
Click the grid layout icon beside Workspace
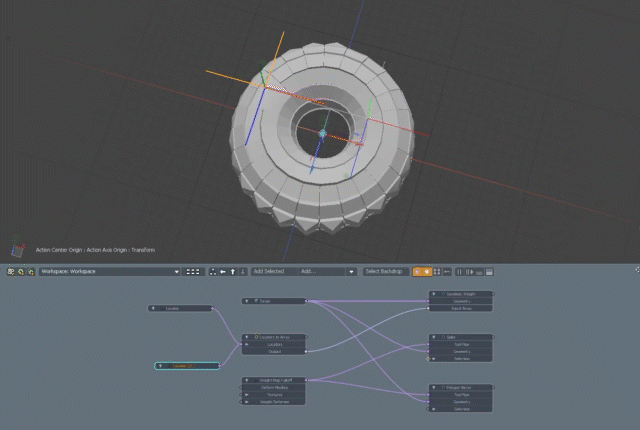click(193, 271)
